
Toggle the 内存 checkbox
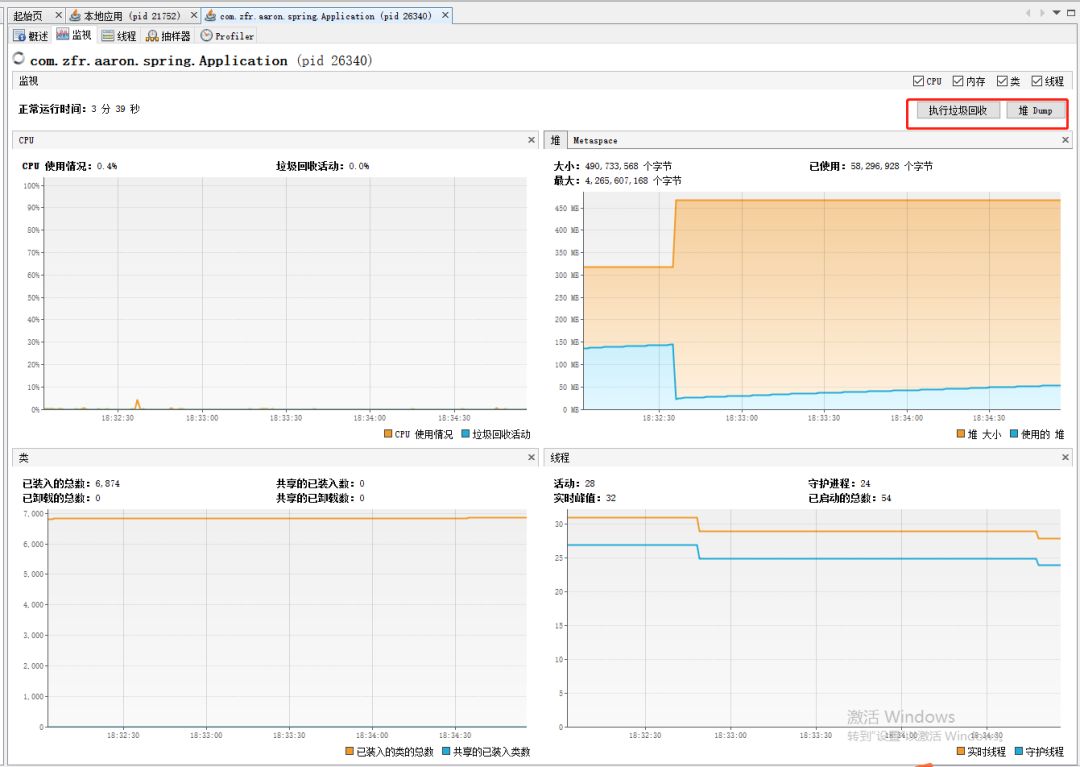(x=958, y=81)
